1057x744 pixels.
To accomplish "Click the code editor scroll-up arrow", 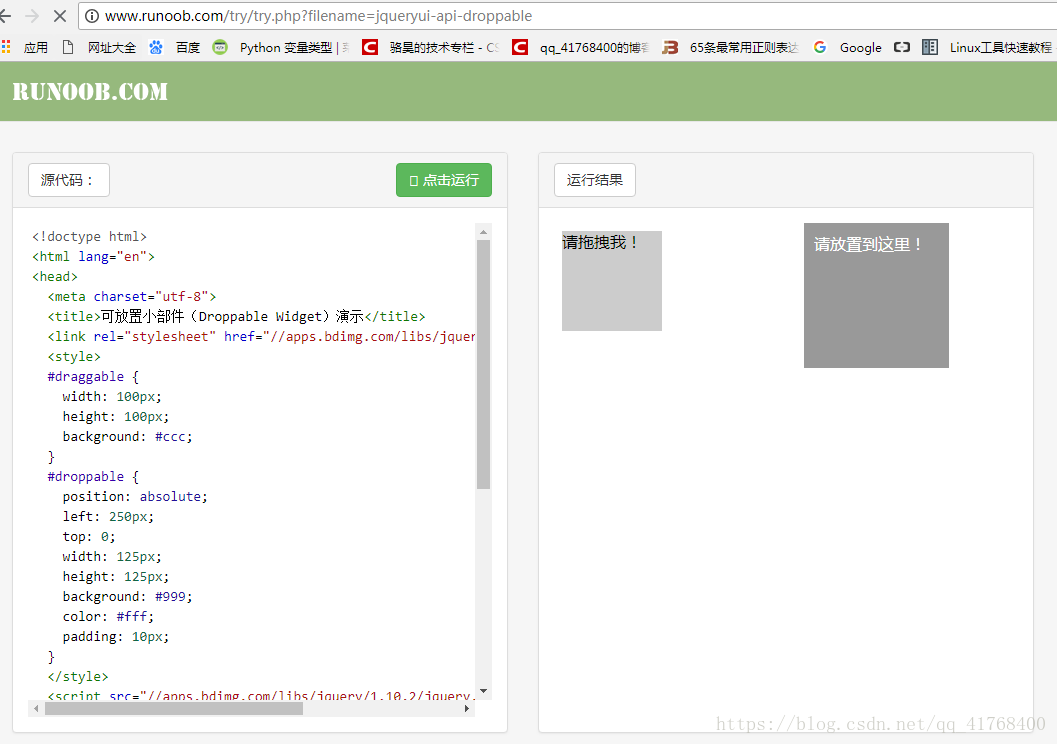I will click(x=483, y=232).
